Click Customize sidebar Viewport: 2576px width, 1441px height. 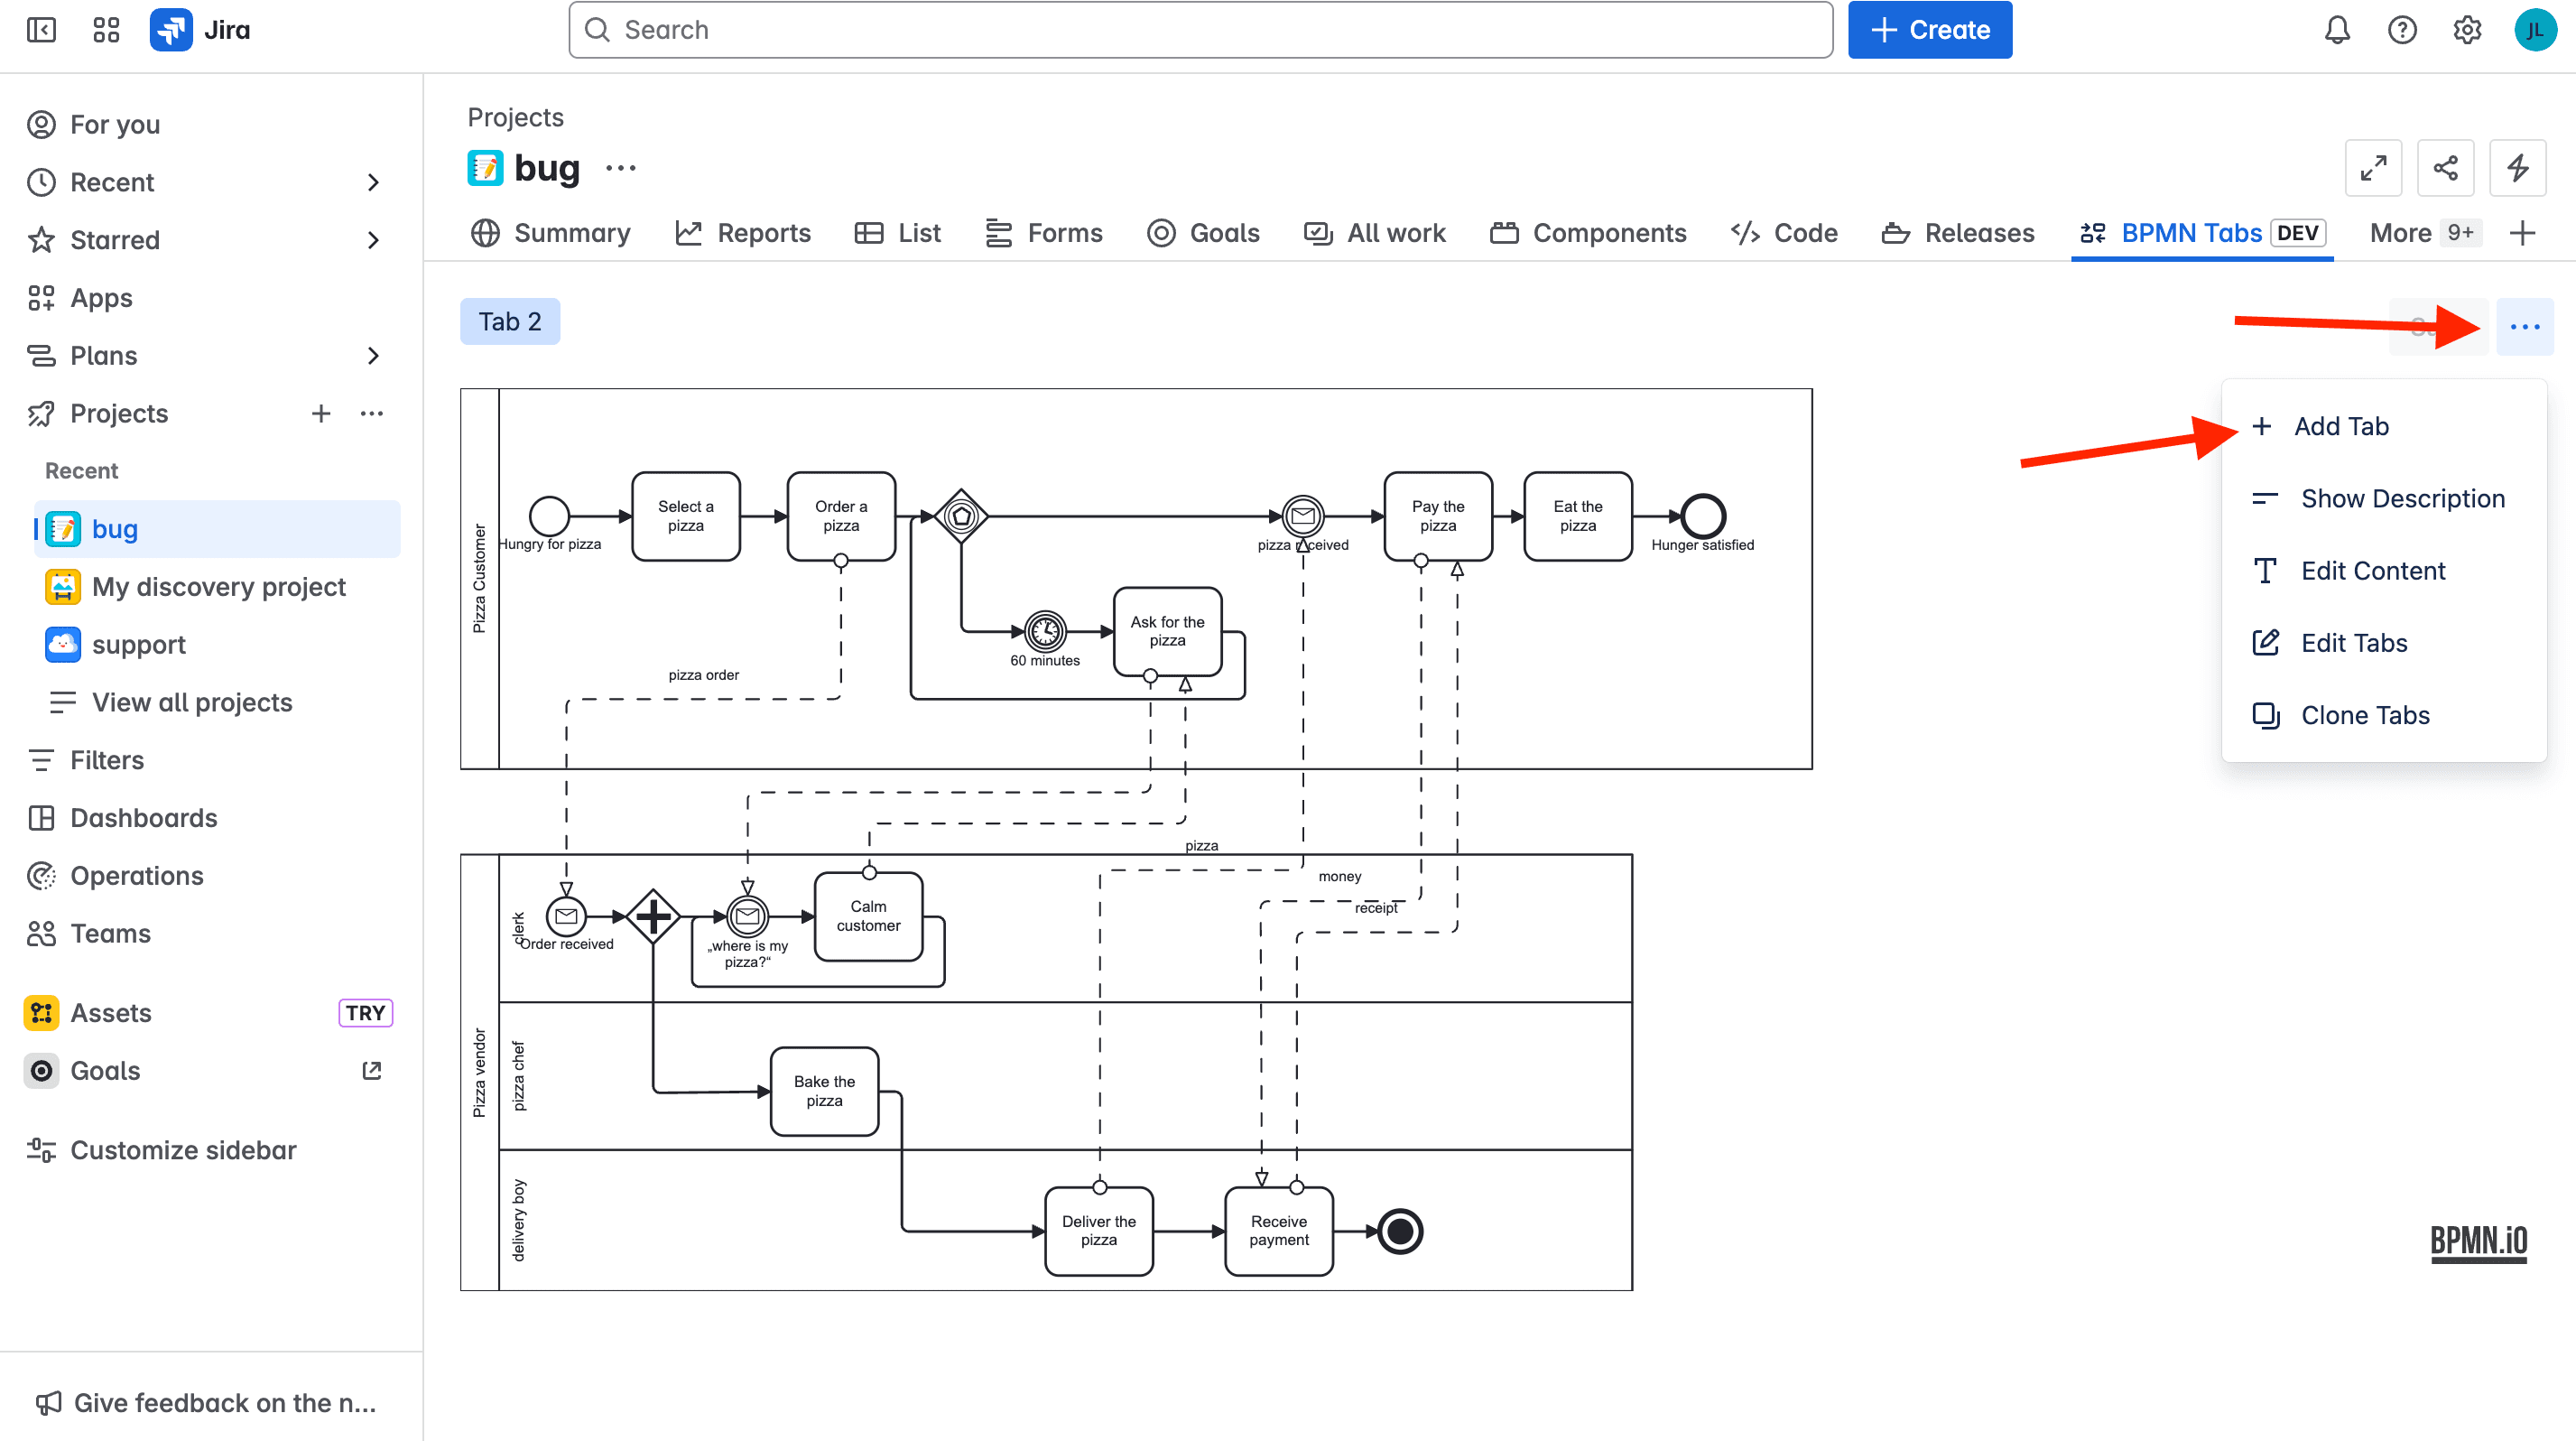click(210, 1150)
